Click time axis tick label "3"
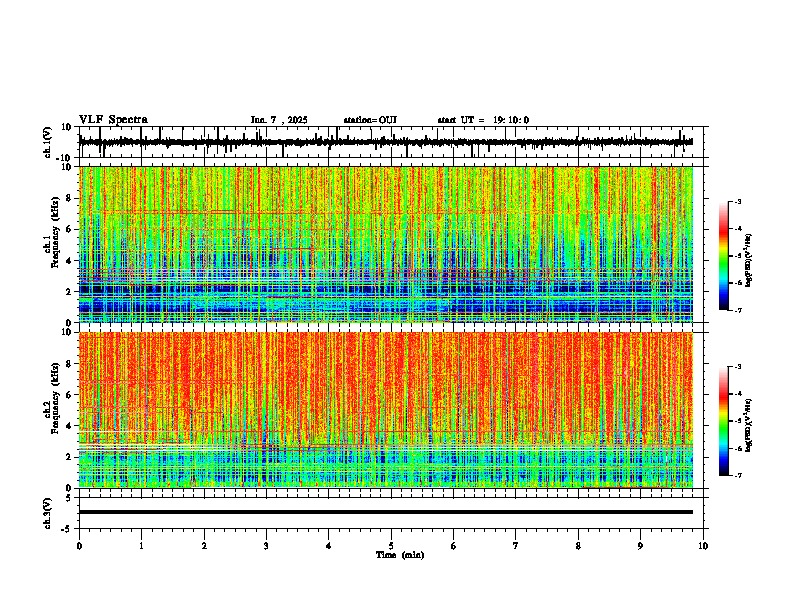Viewport: 792px width, 612px height. pyautogui.click(x=266, y=546)
